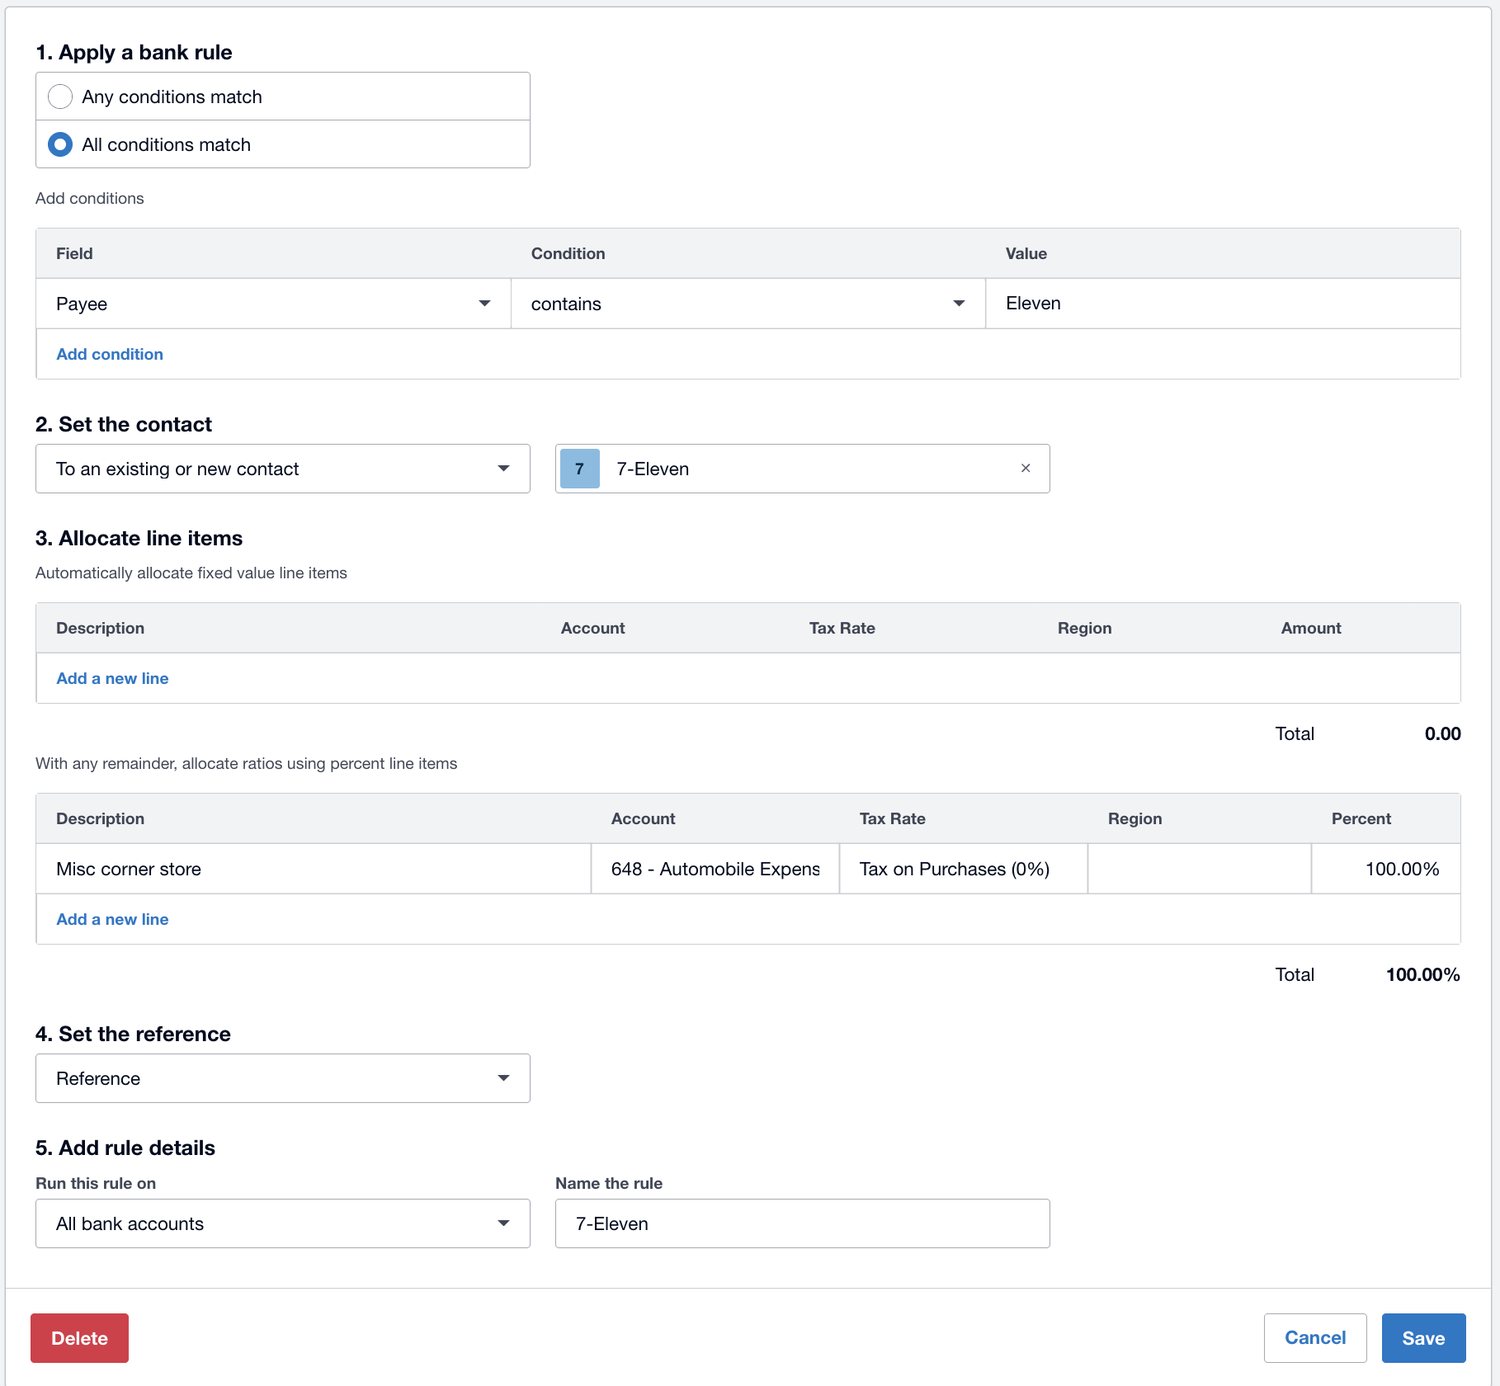This screenshot has height=1386, width=1500.
Task: Open the Reference dropdown
Action: 283,1078
